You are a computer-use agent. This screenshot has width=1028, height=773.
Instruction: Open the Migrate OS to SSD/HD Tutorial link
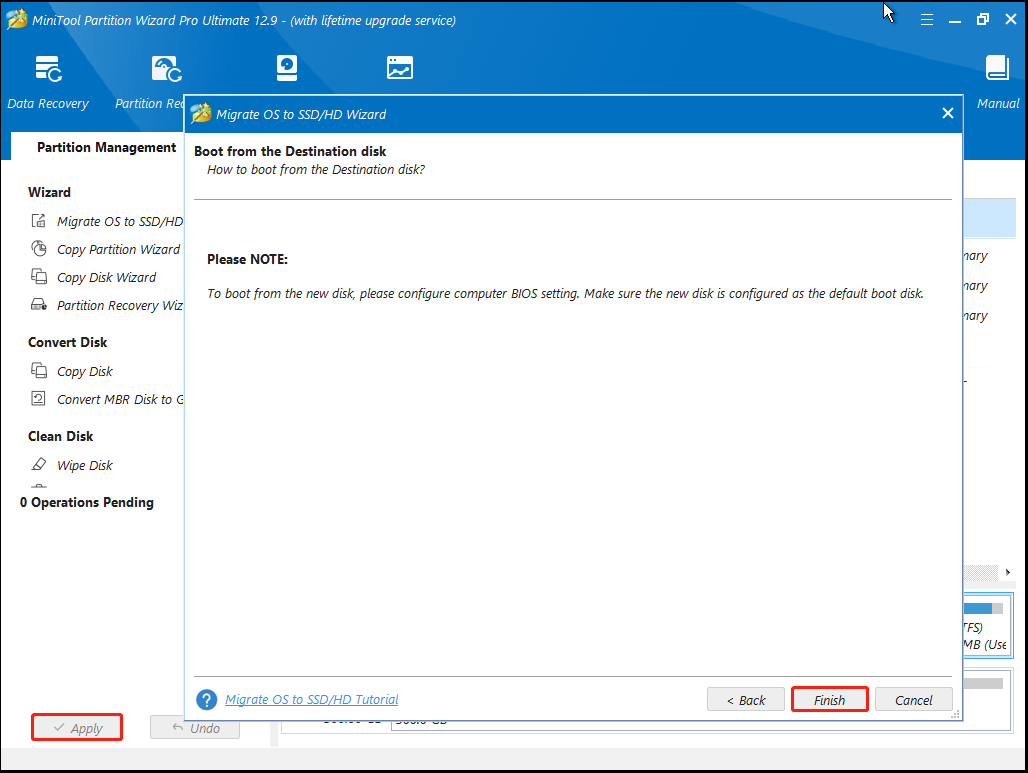click(x=311, y=700)
